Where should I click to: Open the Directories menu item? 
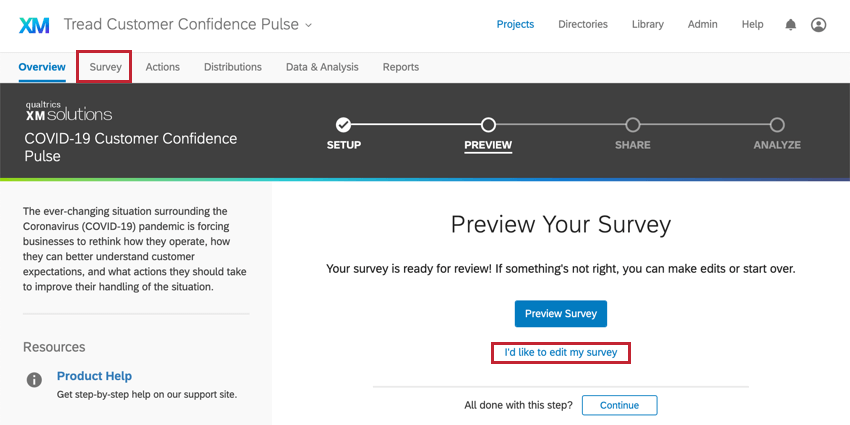pyautogui.click(x=583, y=24)
